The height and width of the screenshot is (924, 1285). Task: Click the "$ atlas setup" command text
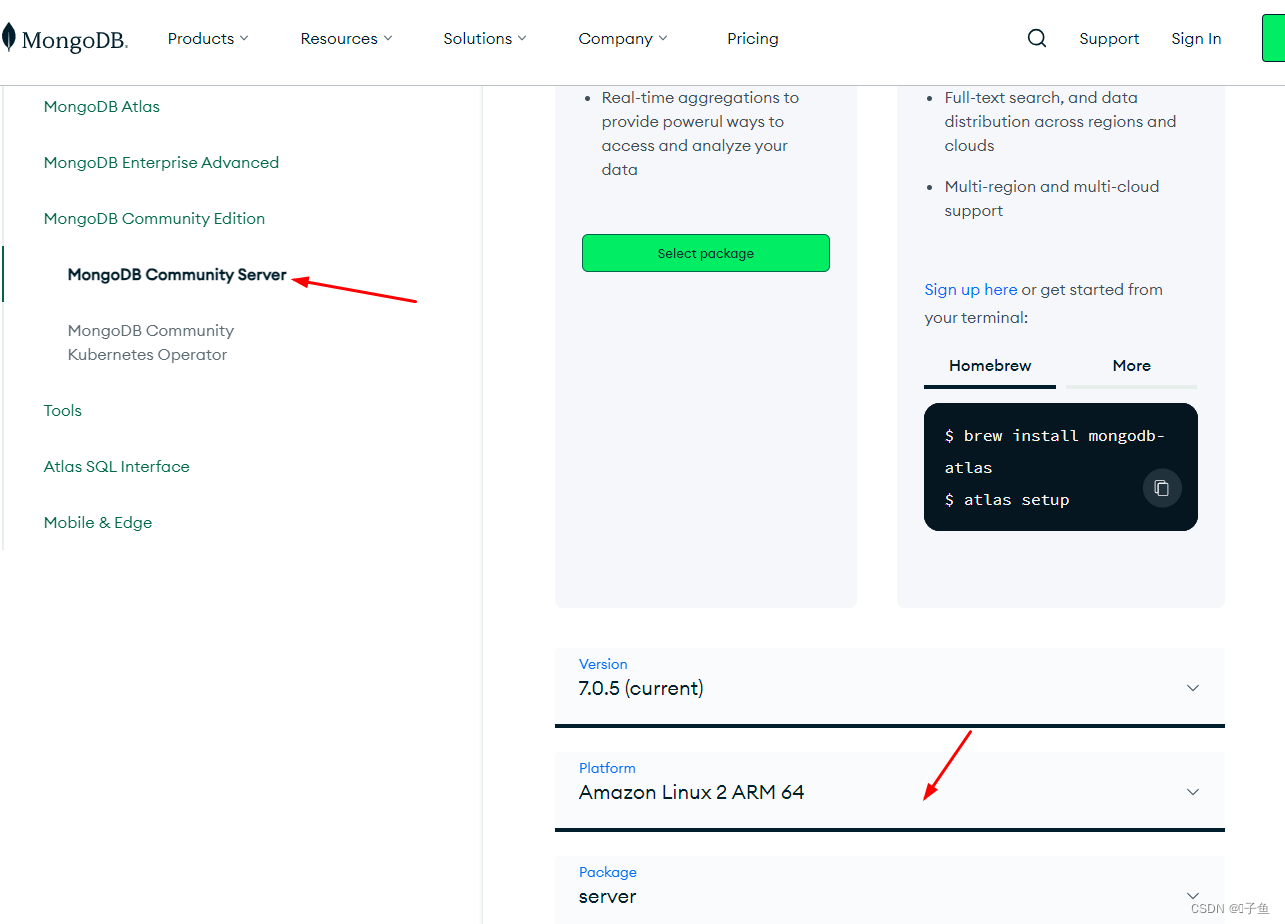coord(1007,499)
